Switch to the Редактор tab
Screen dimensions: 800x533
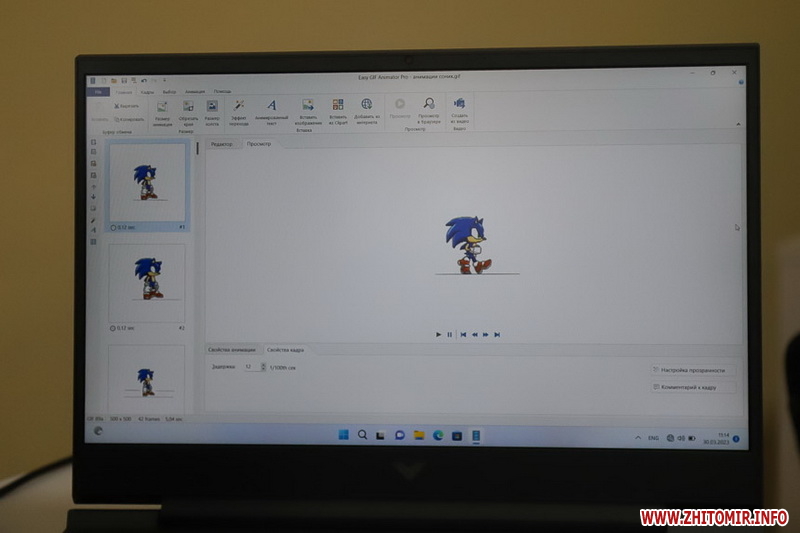pyautogui.click(x=221, y=144)
